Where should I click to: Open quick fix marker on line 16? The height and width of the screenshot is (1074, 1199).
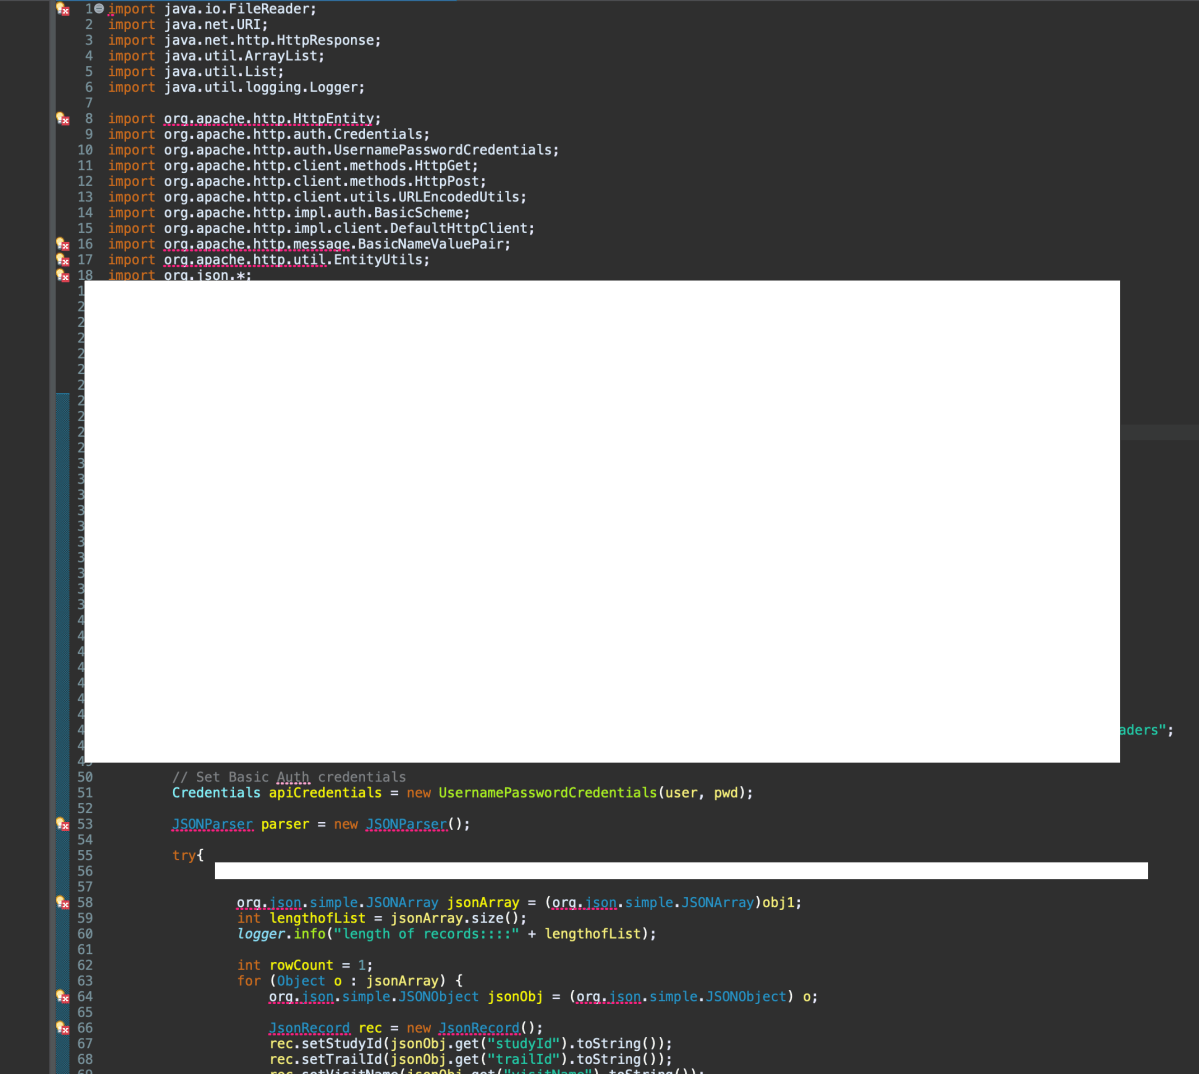click(63, 244)
